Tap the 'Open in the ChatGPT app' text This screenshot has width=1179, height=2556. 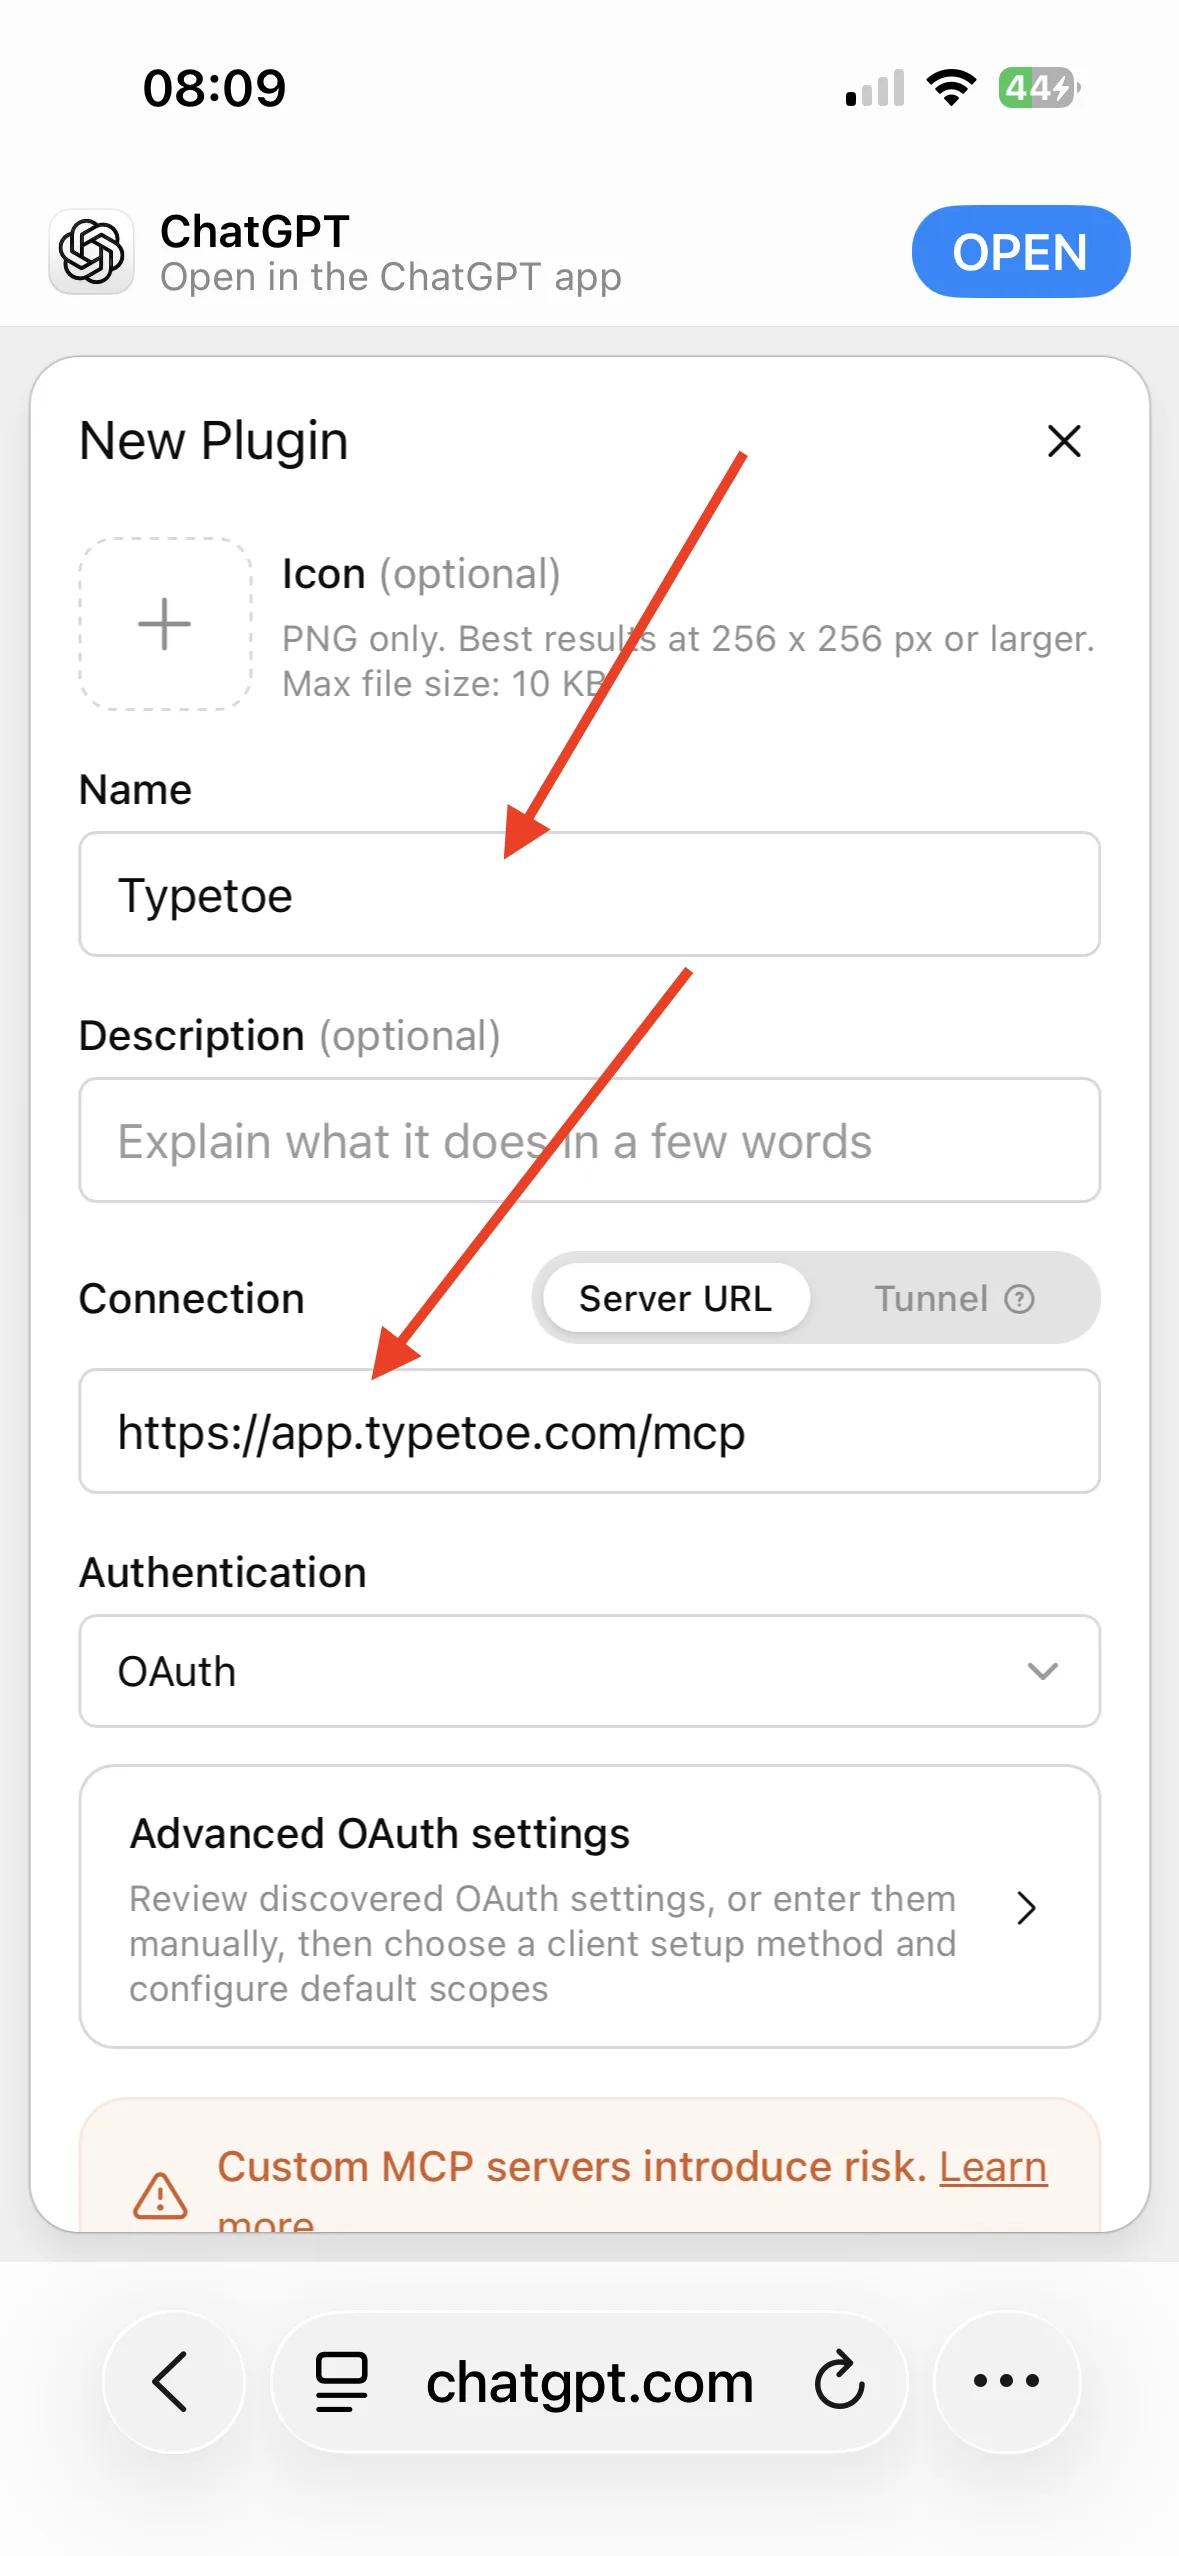coord(391,277)
